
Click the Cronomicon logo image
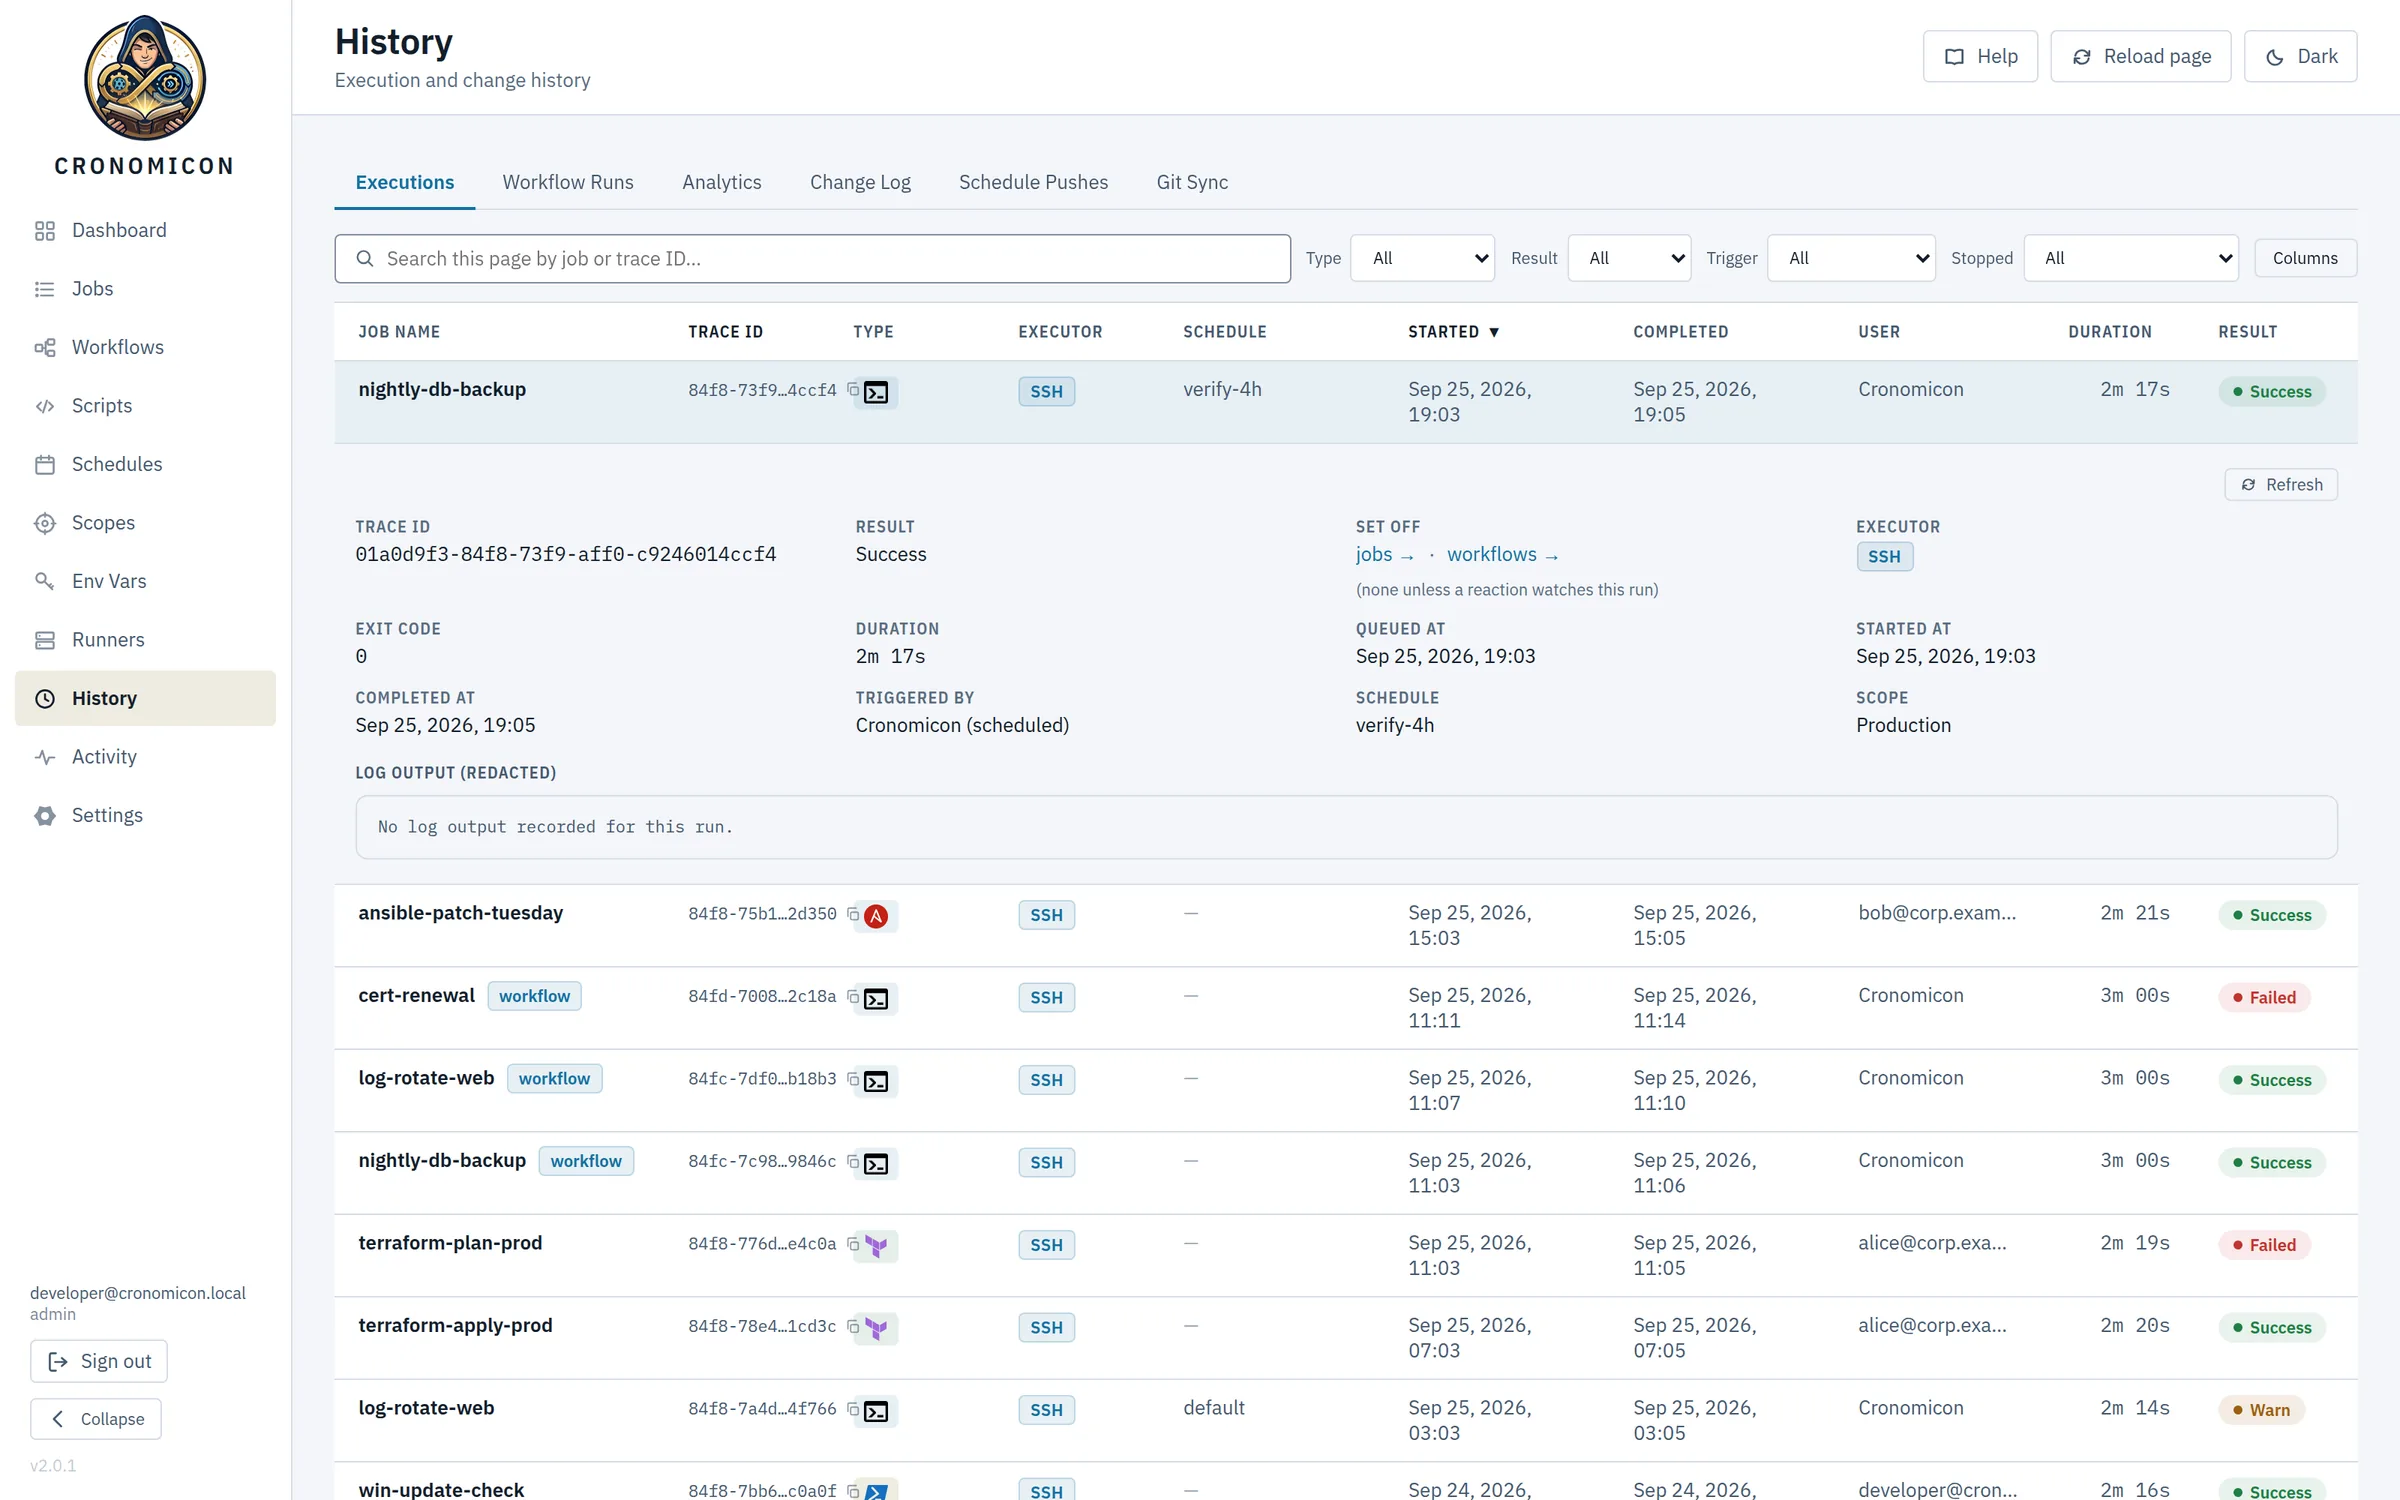coord(145,78)
